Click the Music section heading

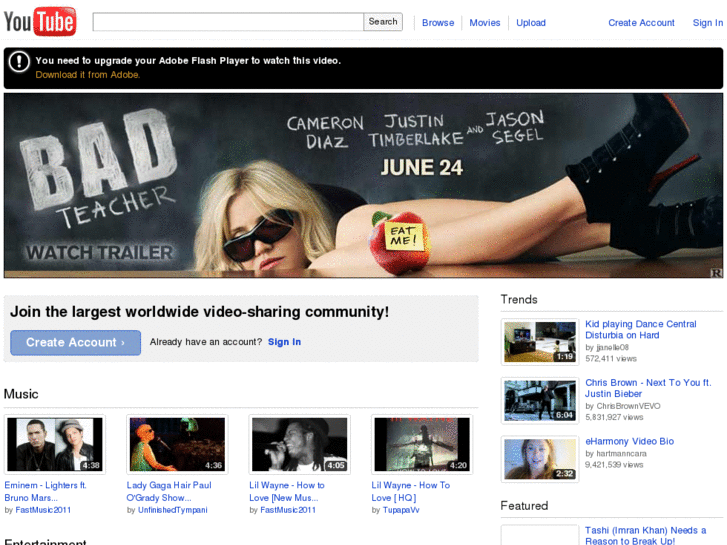coord(21,394)
